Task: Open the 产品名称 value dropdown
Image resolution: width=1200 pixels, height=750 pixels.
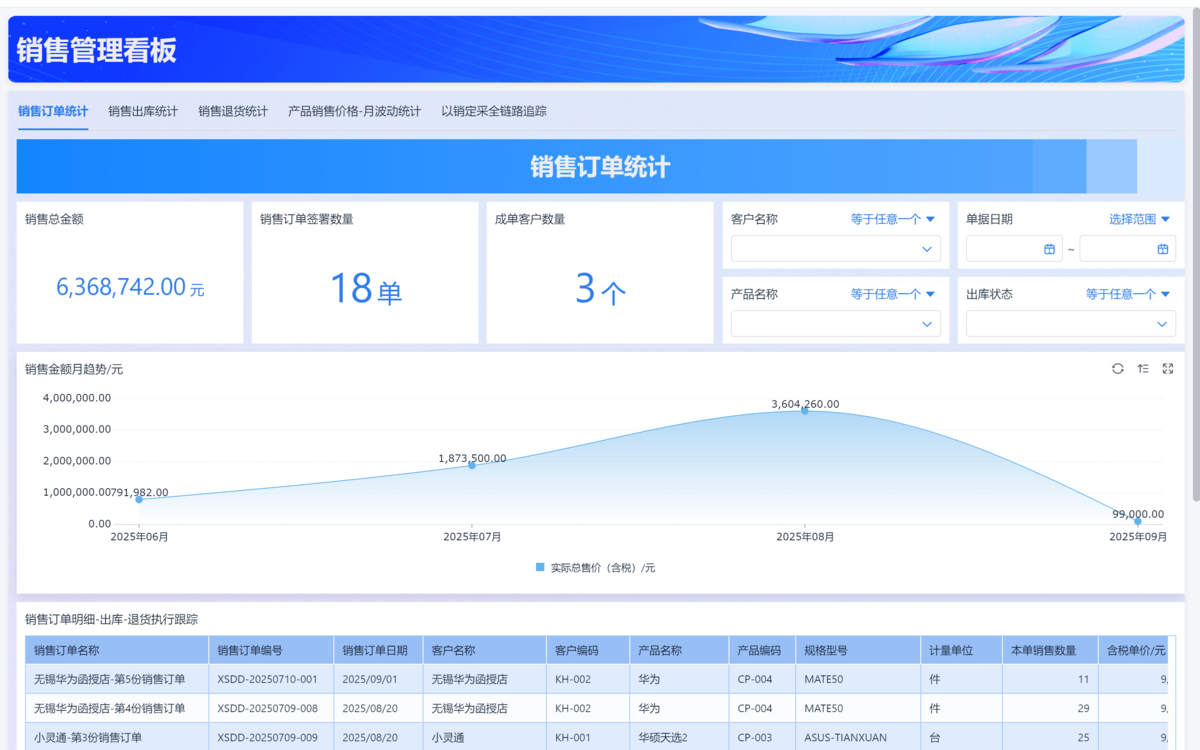Action: [x=835, y=324]
